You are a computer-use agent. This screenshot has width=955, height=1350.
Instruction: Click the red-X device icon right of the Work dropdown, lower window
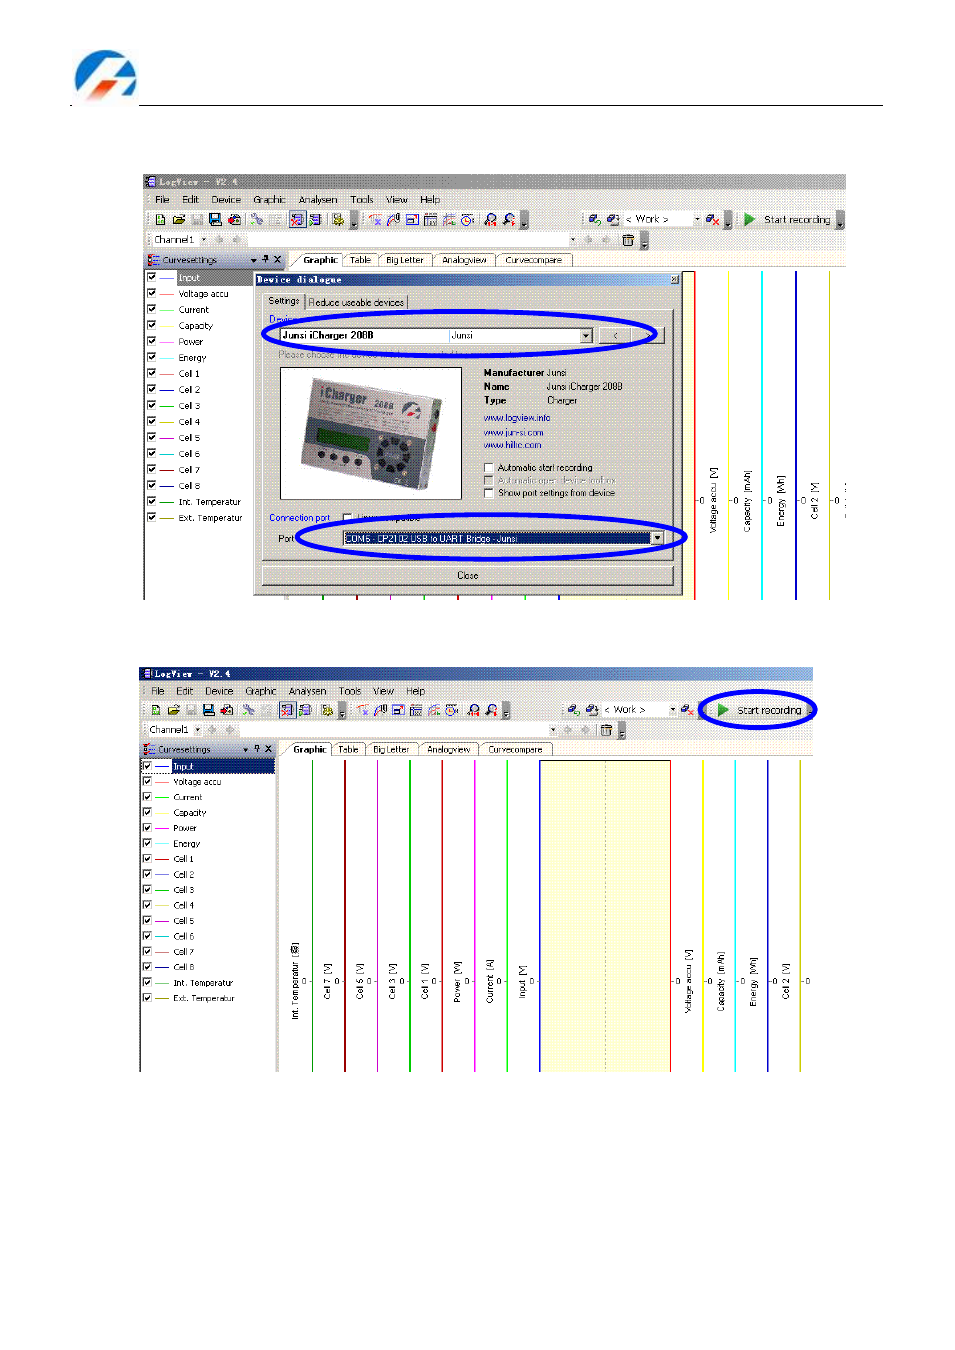pos(687,710)
